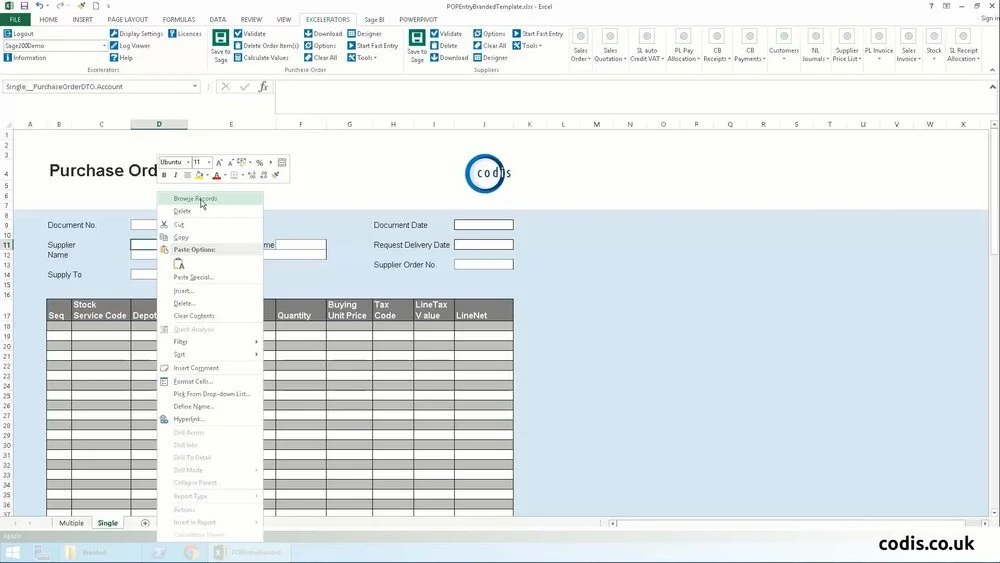
Task: Open the Log Viewer
Action: pyautogui.click(x=130, y=46)
